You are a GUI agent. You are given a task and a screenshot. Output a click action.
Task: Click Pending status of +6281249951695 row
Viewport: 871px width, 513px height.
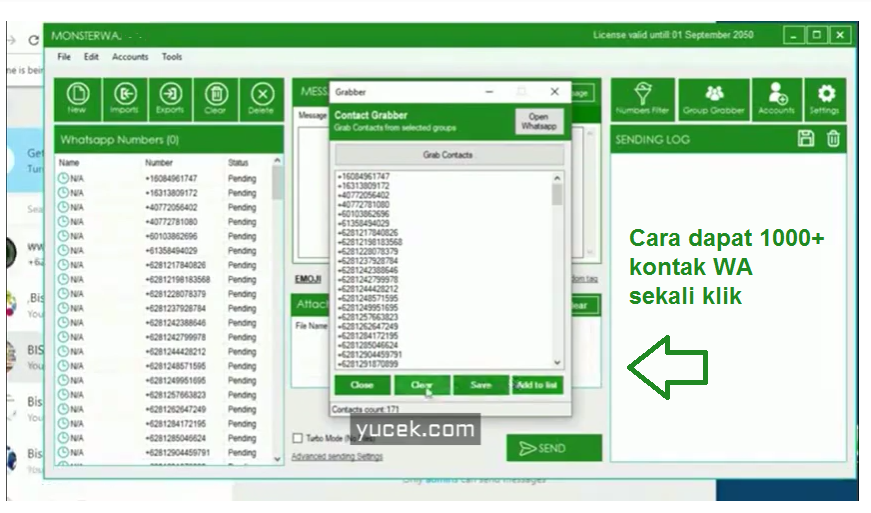[x=242, y=381]
